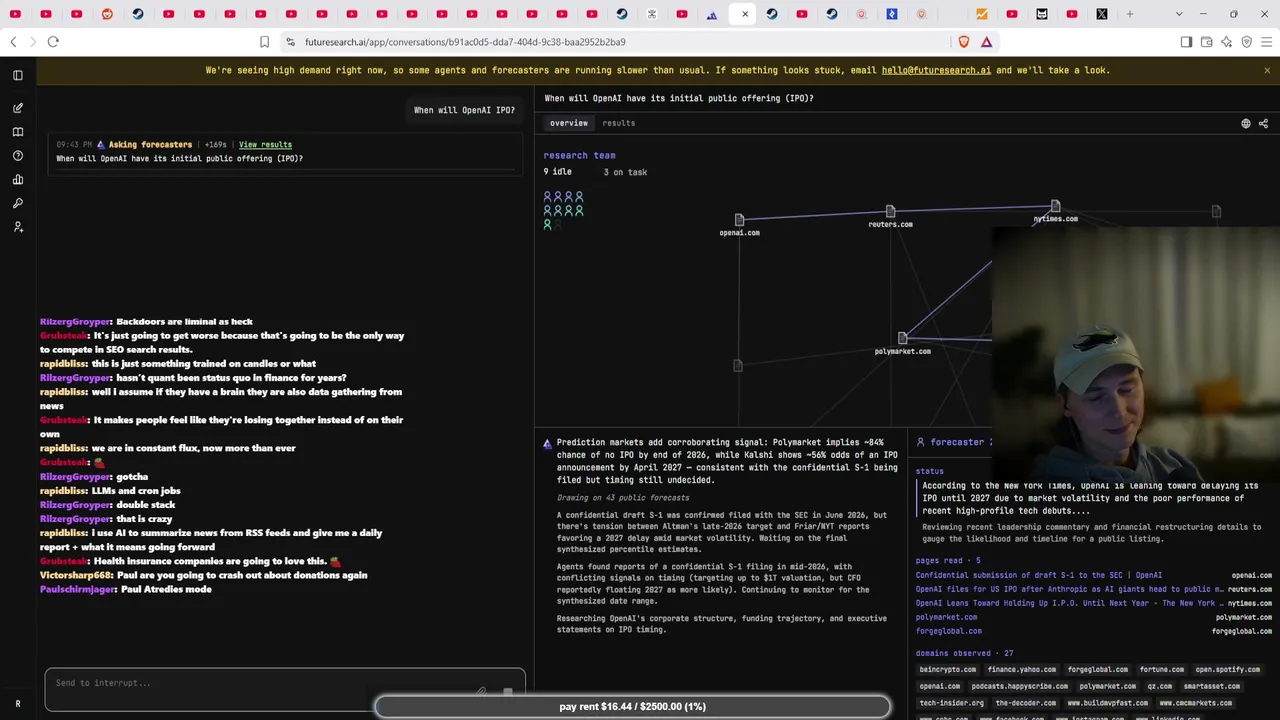Switch to the results tab
The height and width of the screenshot is (720, 1280).
click(619, 123)
